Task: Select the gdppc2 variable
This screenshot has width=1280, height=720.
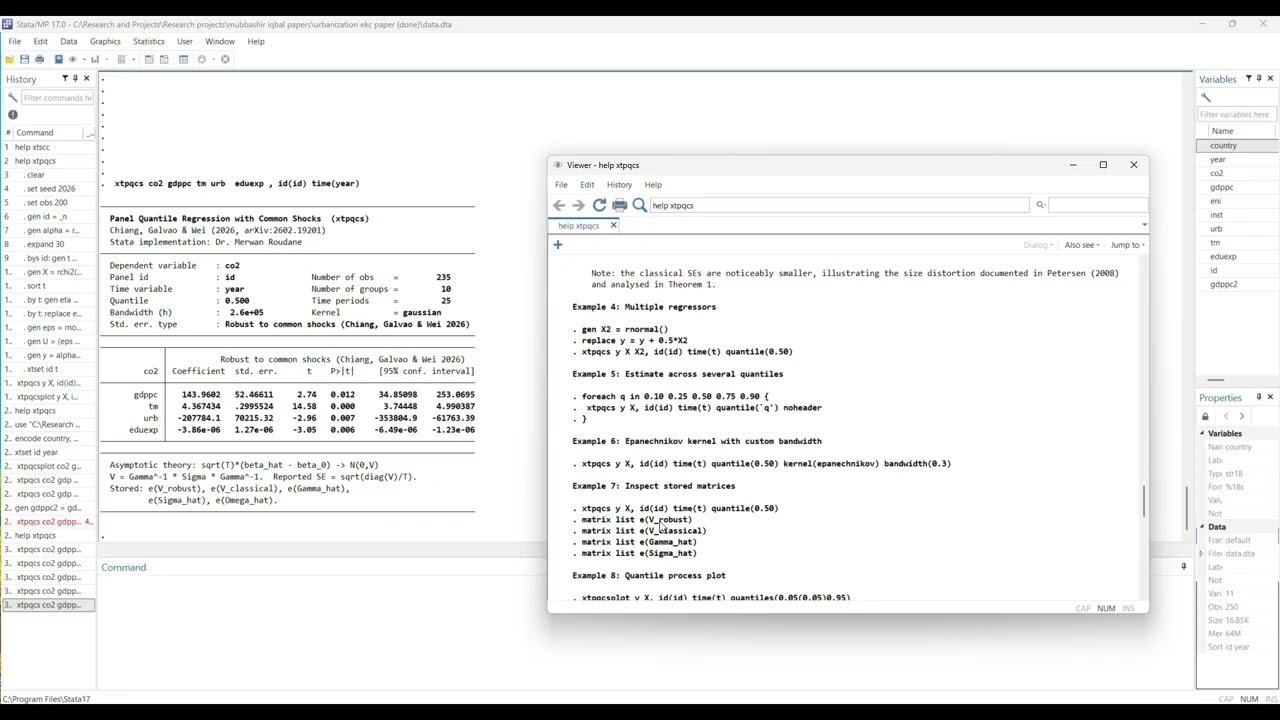Action: click(1236, 285)
